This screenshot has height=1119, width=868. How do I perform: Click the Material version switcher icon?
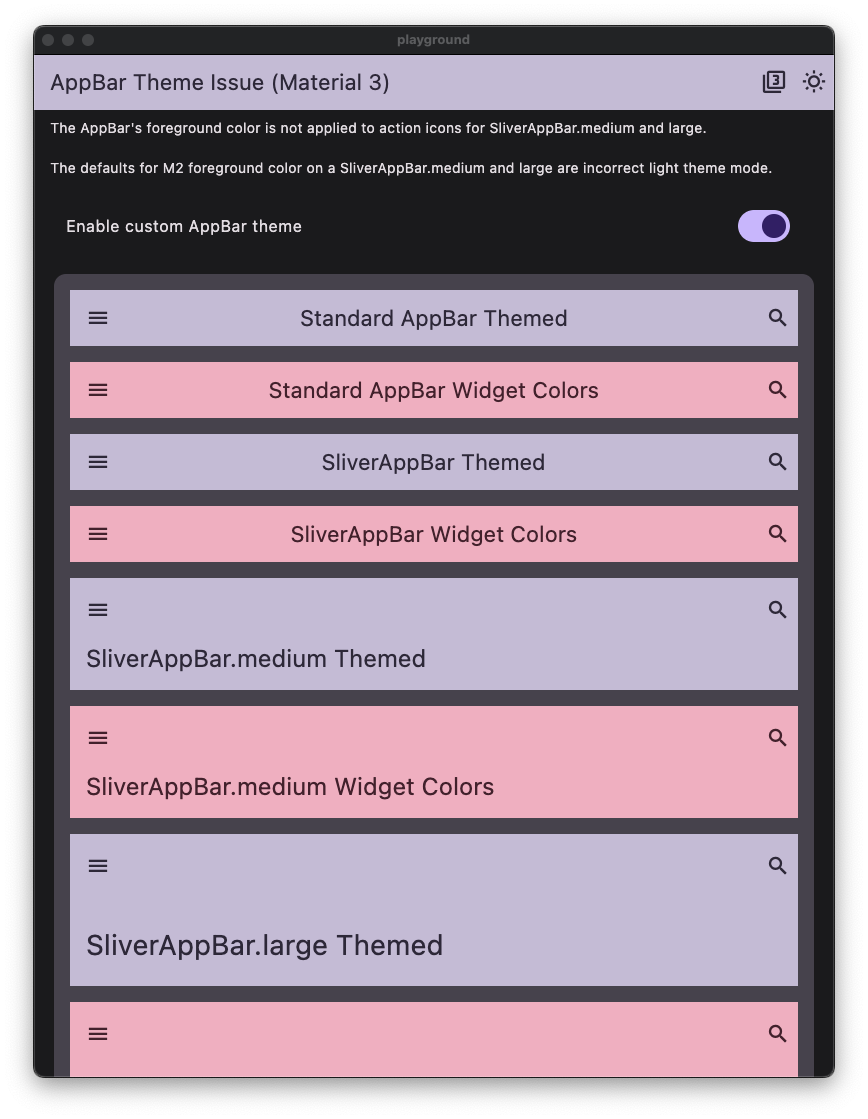pos(773,82)
